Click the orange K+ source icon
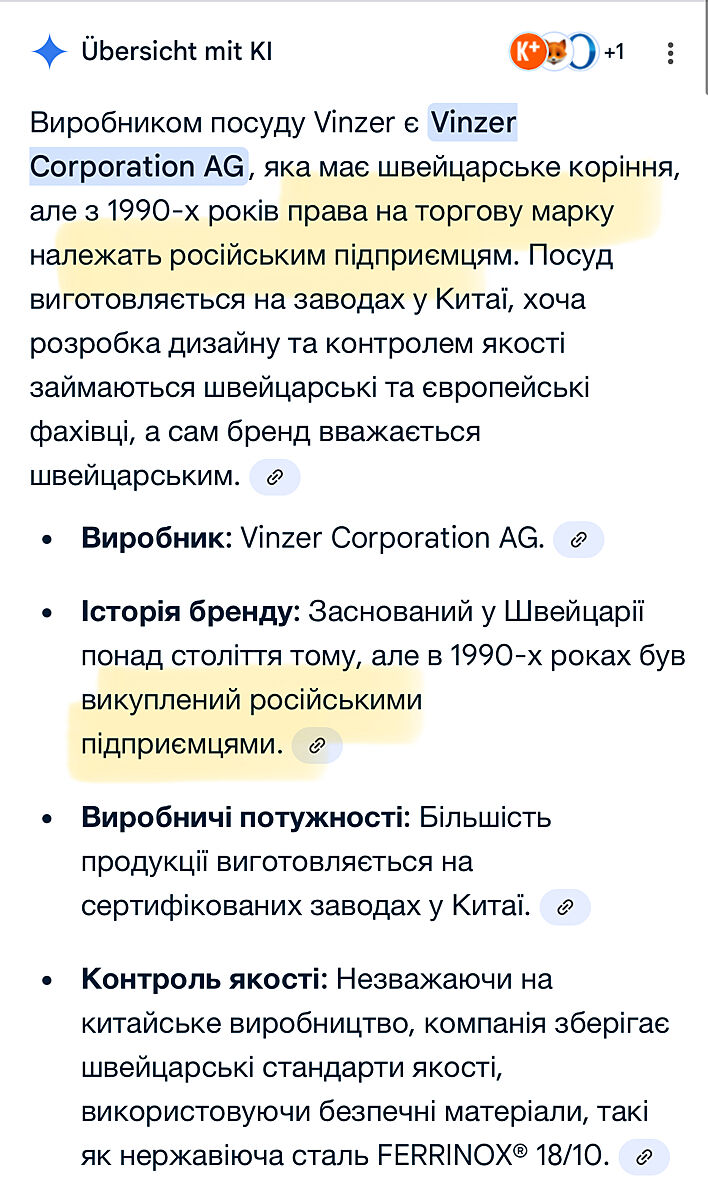 click(527, 52)
